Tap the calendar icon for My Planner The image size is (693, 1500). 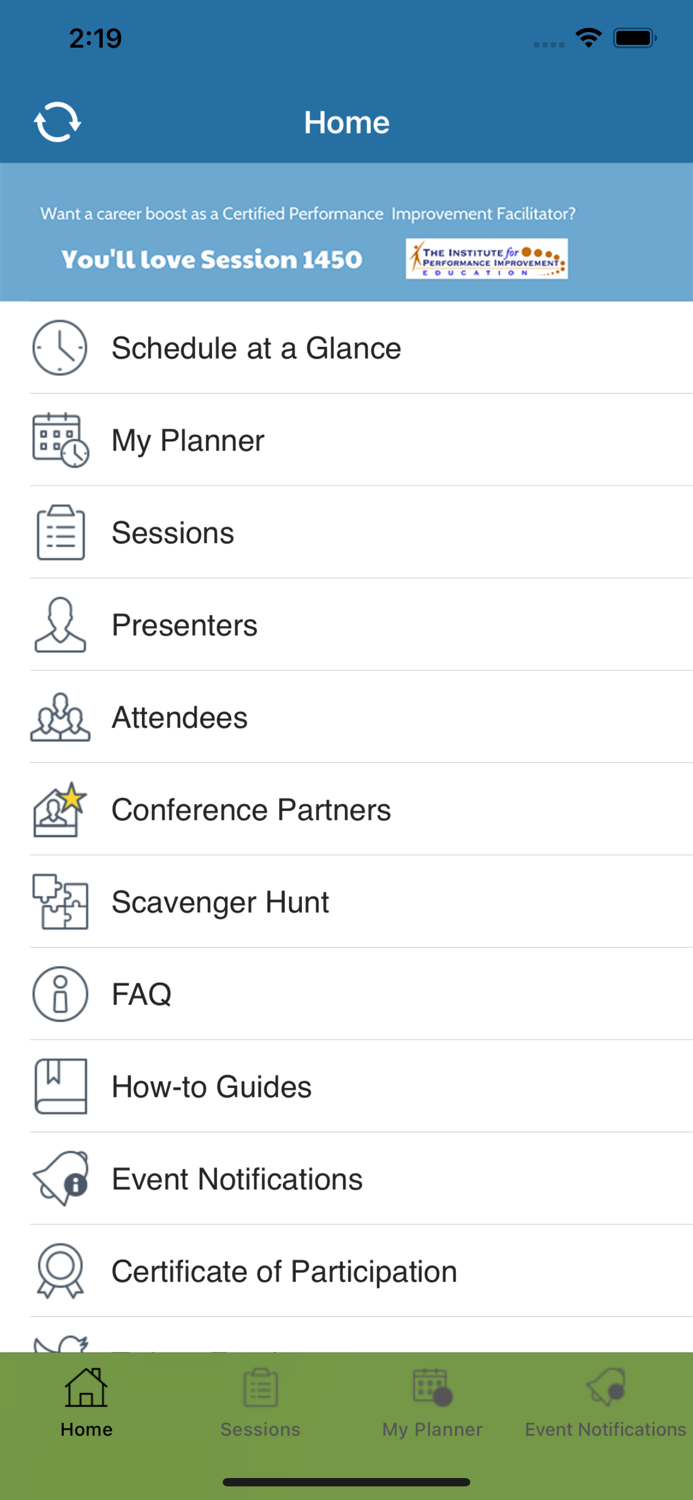coord(60,440)
